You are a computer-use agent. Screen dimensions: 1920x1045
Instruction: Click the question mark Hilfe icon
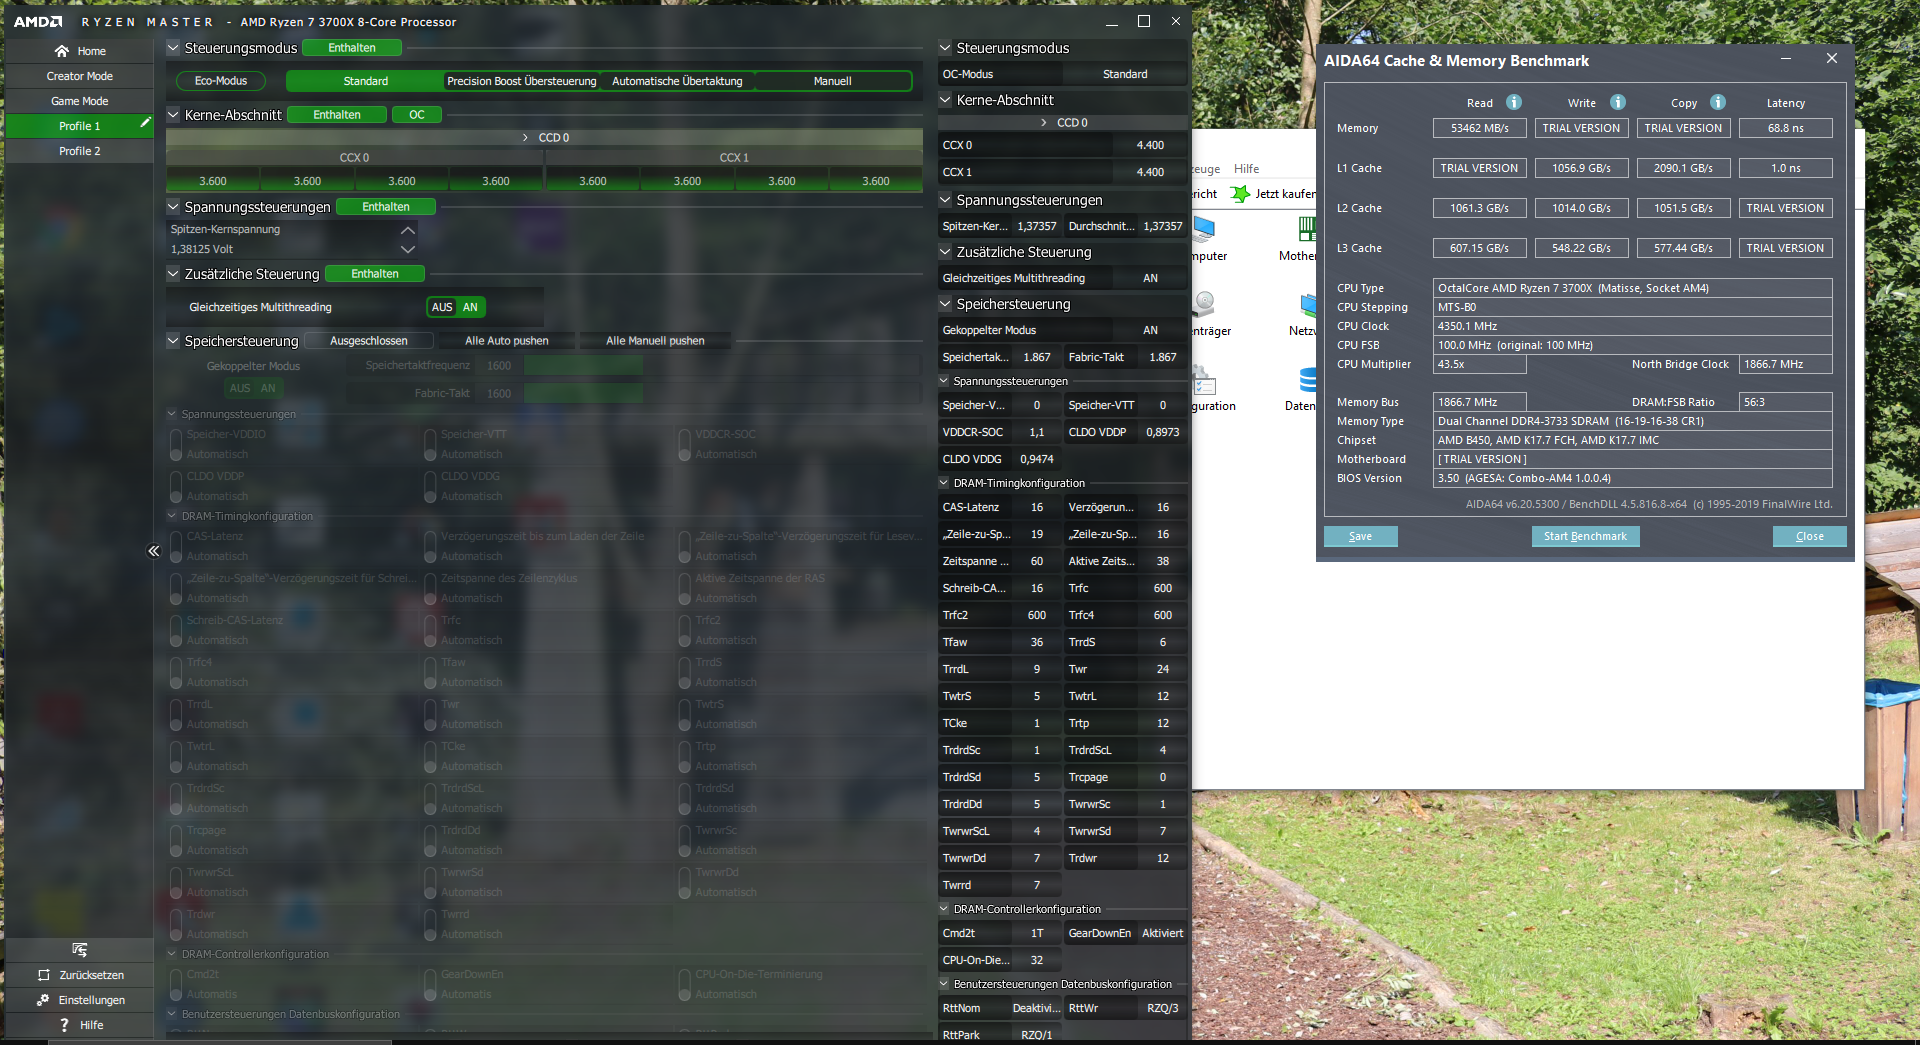[x=64, y=1025]
